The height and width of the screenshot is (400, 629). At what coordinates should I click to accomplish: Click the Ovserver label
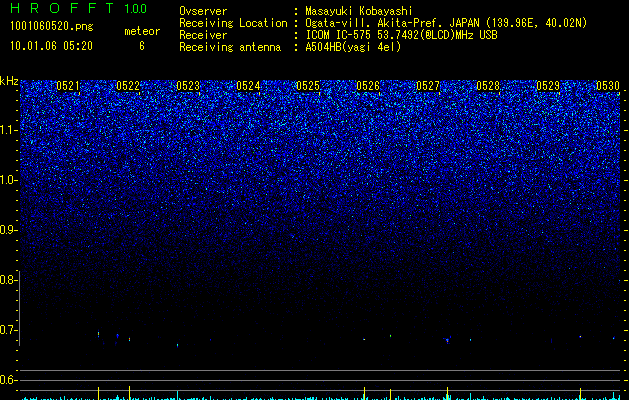[203, 11]
